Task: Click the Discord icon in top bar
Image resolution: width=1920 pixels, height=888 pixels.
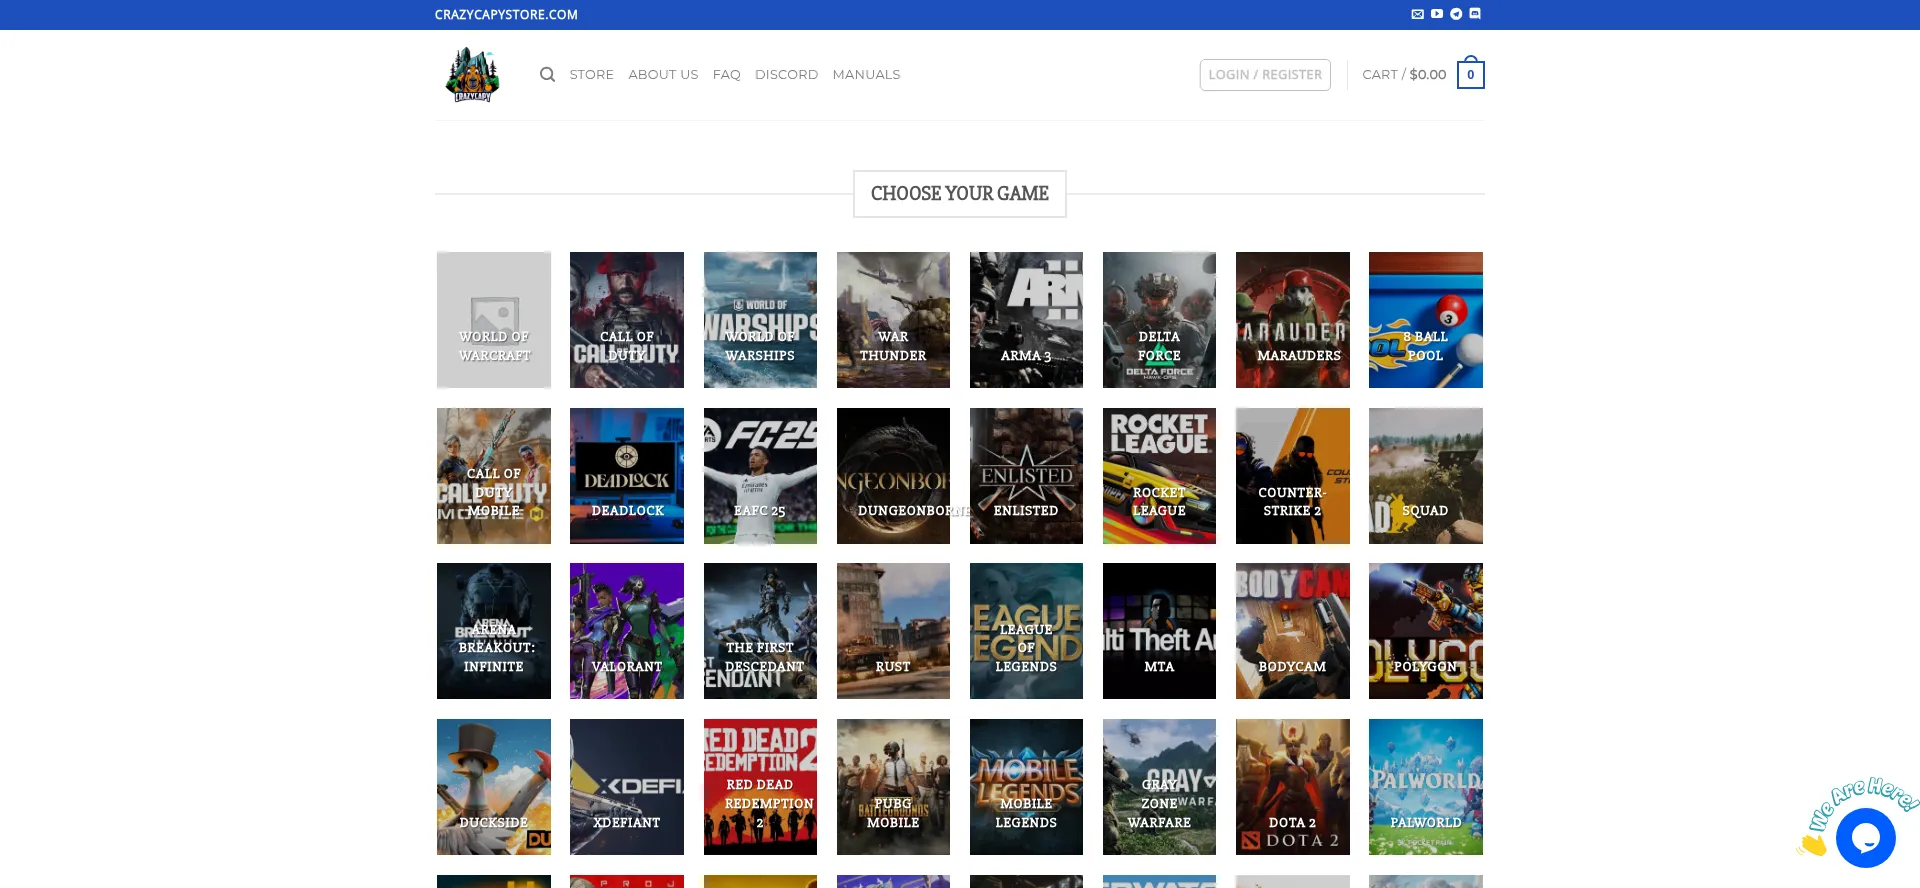Action: coord(1475,14)
